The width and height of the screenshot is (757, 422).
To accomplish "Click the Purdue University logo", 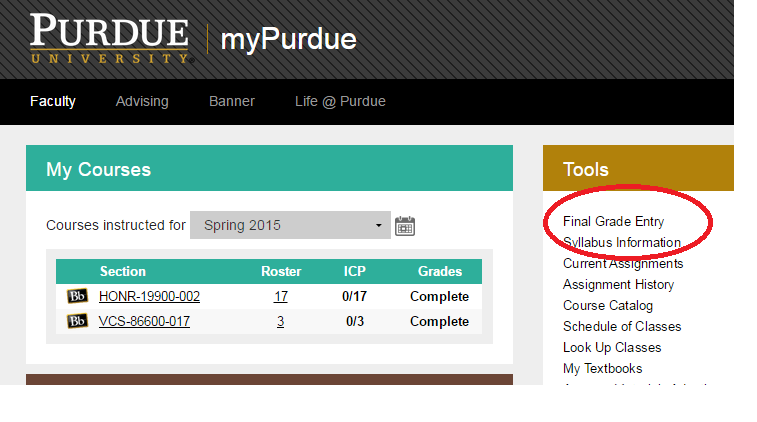I will pos(109,39).
